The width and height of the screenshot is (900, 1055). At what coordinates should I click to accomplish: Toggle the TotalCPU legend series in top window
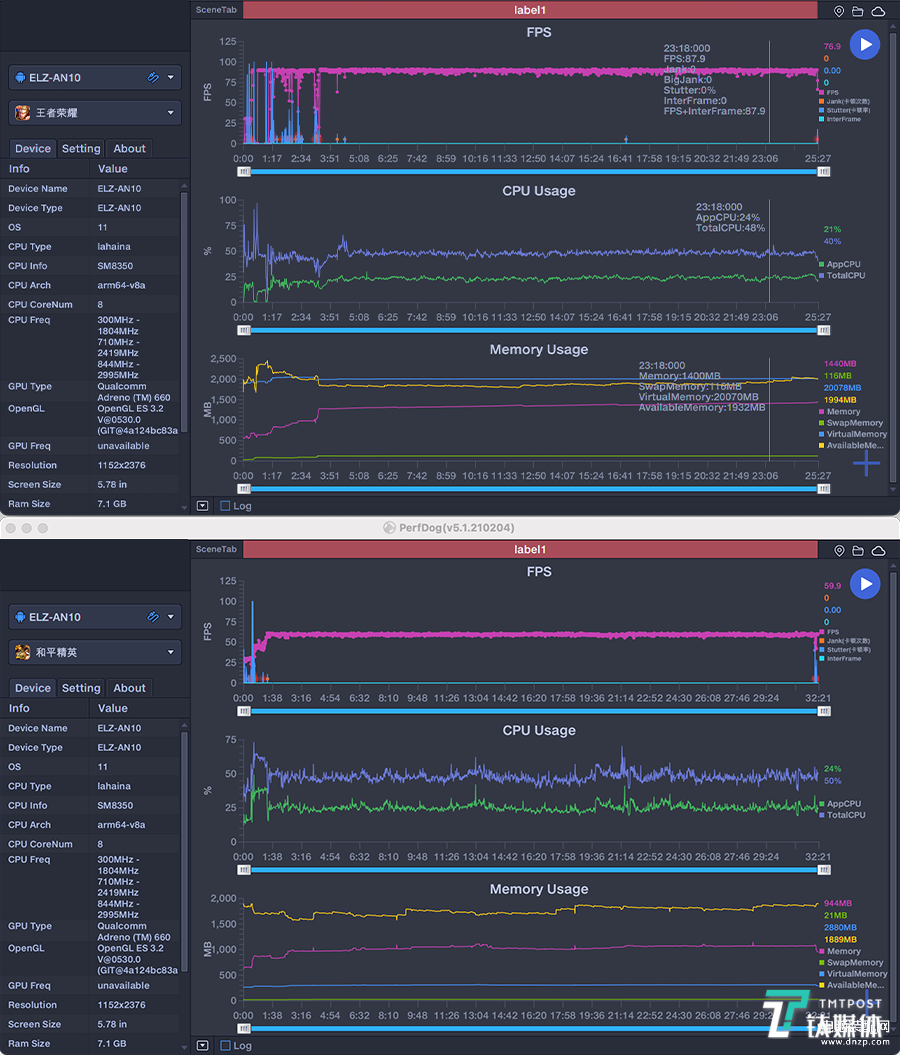[x=841, y=275]
